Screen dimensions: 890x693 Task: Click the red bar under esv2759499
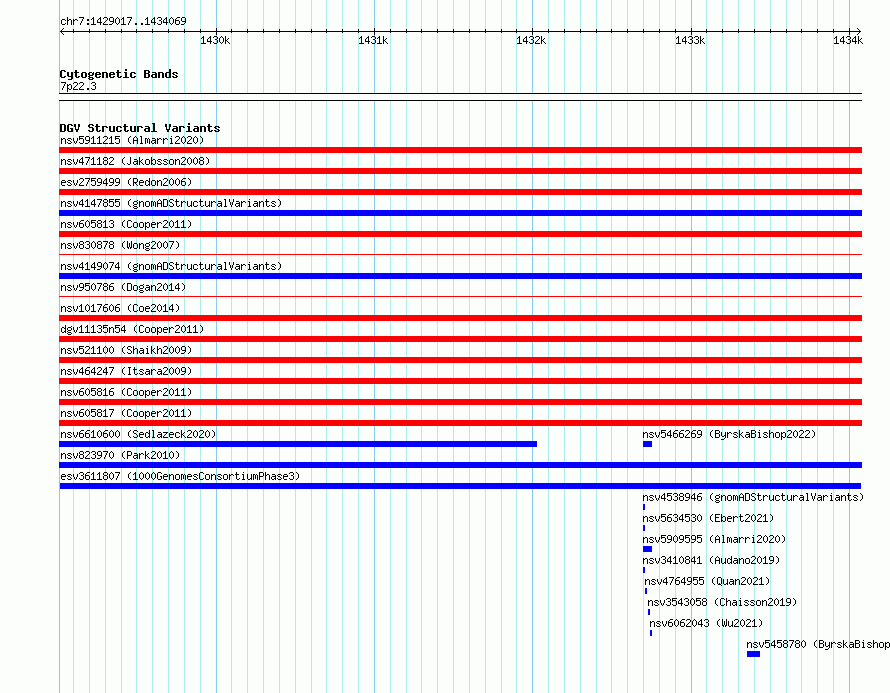tap(460, 192)
